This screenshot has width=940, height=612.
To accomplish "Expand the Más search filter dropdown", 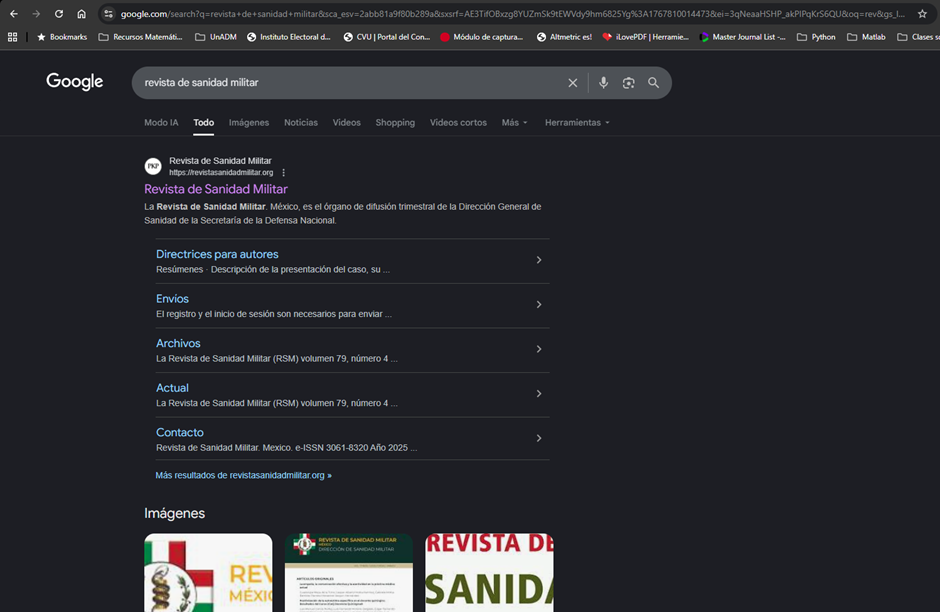I will (x=514, y=123).
